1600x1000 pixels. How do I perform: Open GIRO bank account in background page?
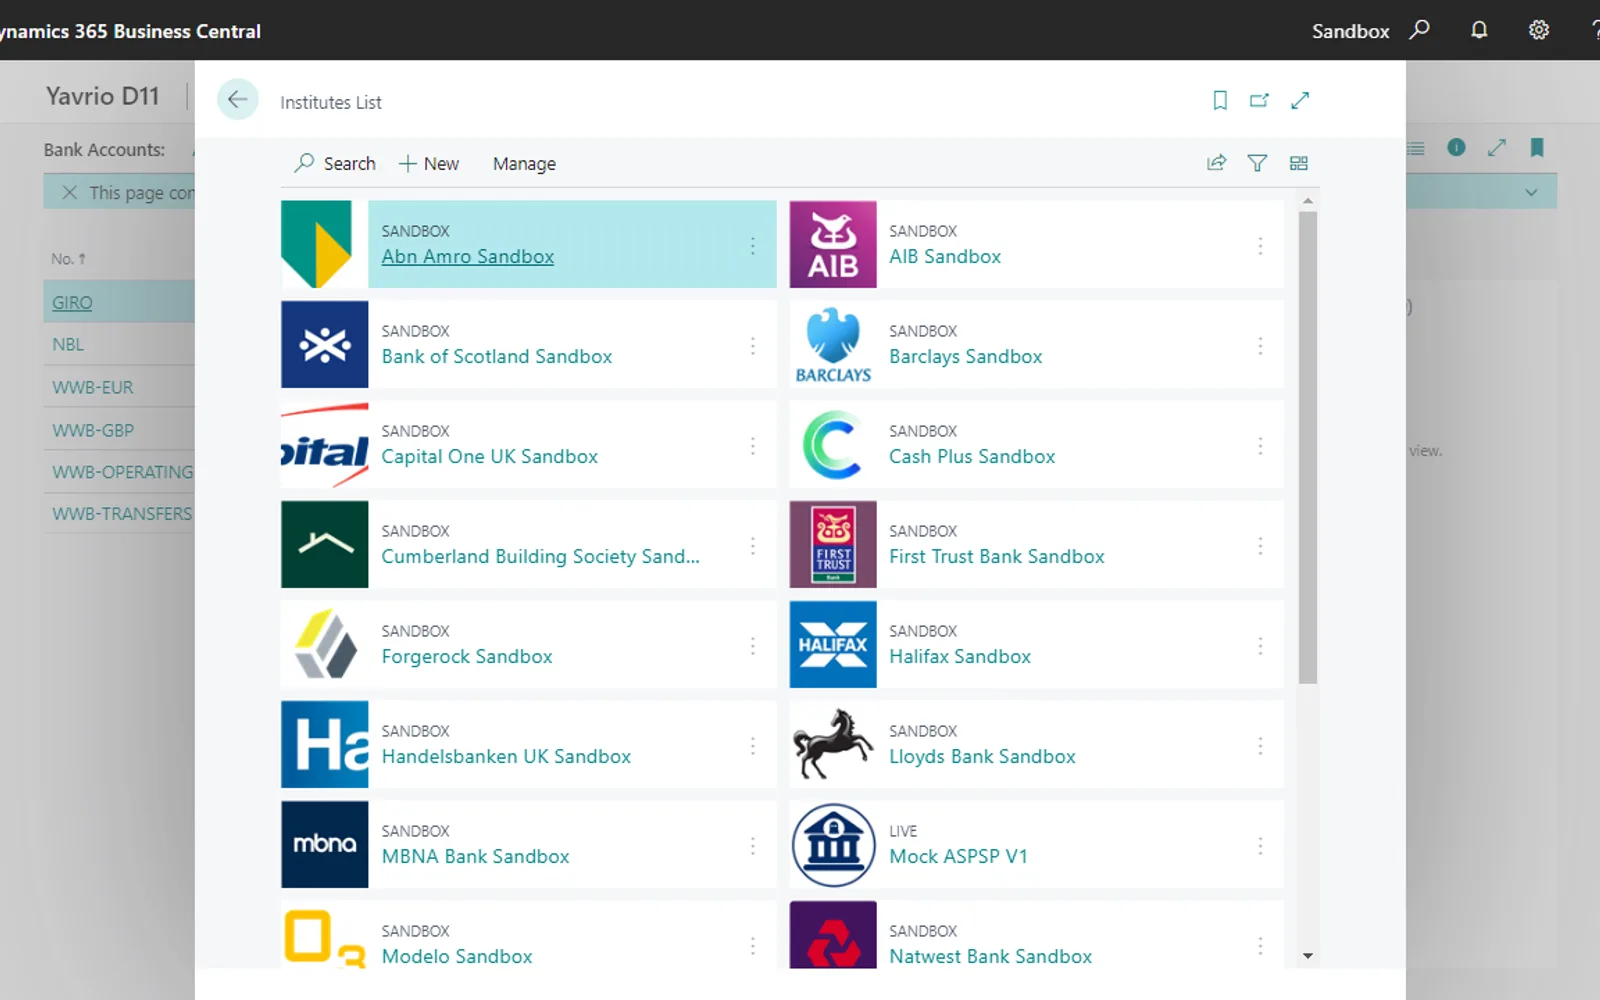pyautogui.click(x=72, y=302)
